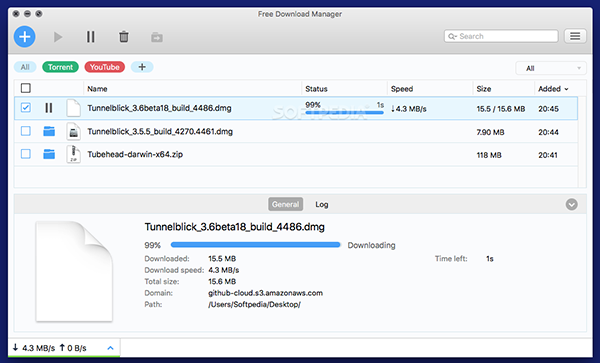This screenshot has height=363, width=600.
Task: Select the General tab
Action: pos(285,204)
